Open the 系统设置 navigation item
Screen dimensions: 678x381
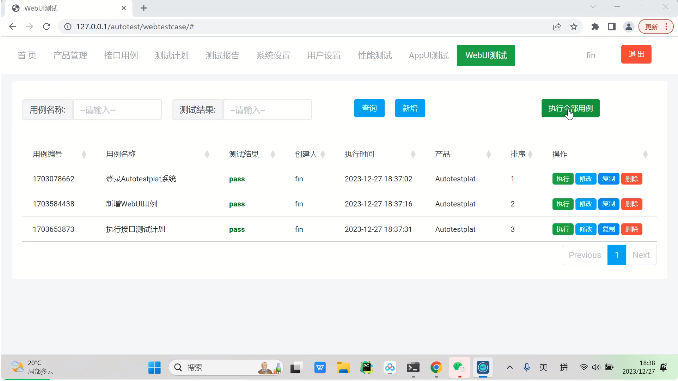tap(273, 55)
